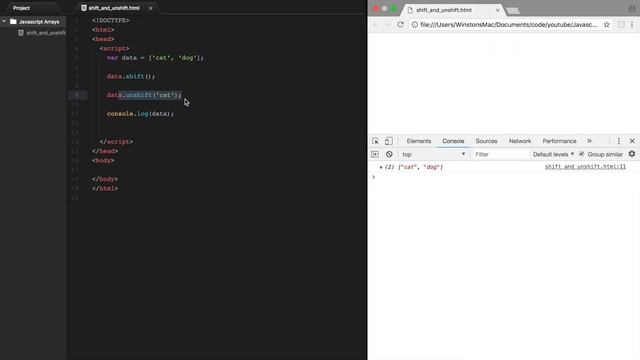Toggle the Group similar checkbox

[581, 154]
